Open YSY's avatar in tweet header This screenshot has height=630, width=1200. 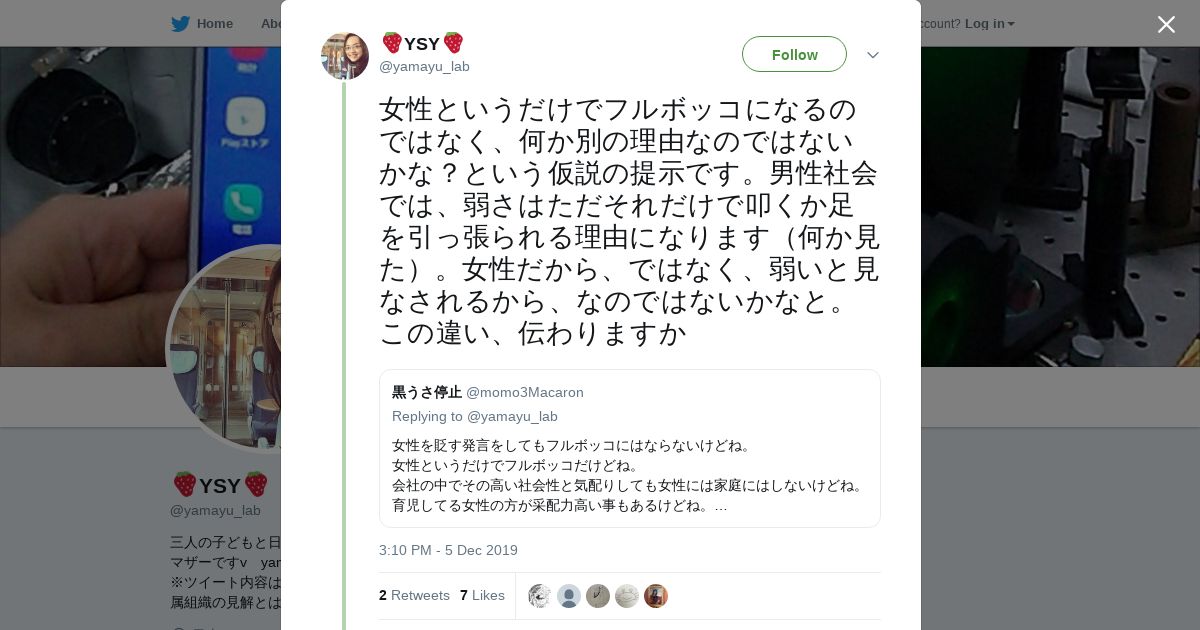345,56
